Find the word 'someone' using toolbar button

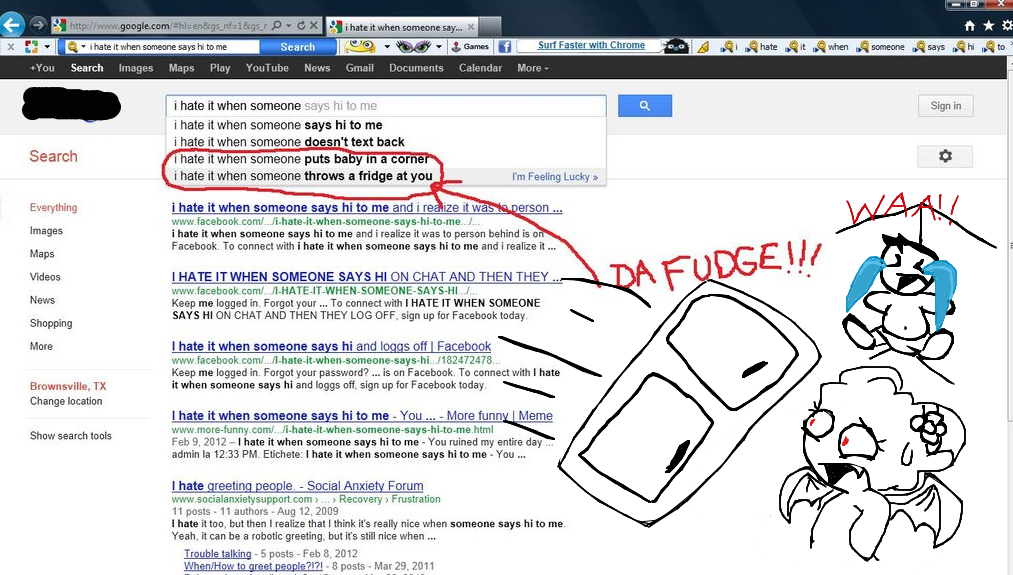coord(881,47)
